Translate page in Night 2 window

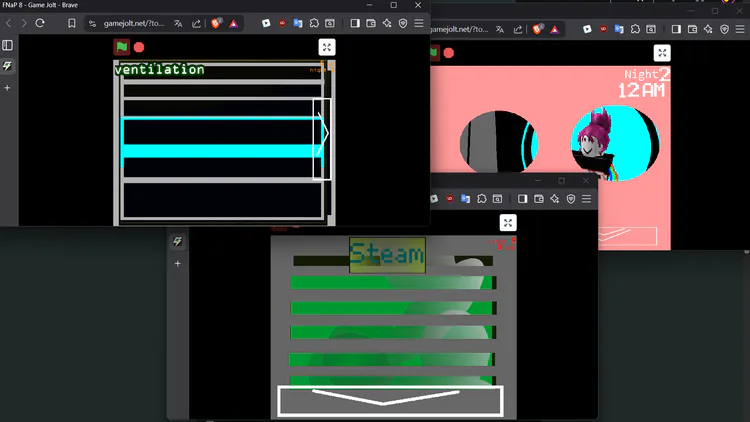click(500, 30)
